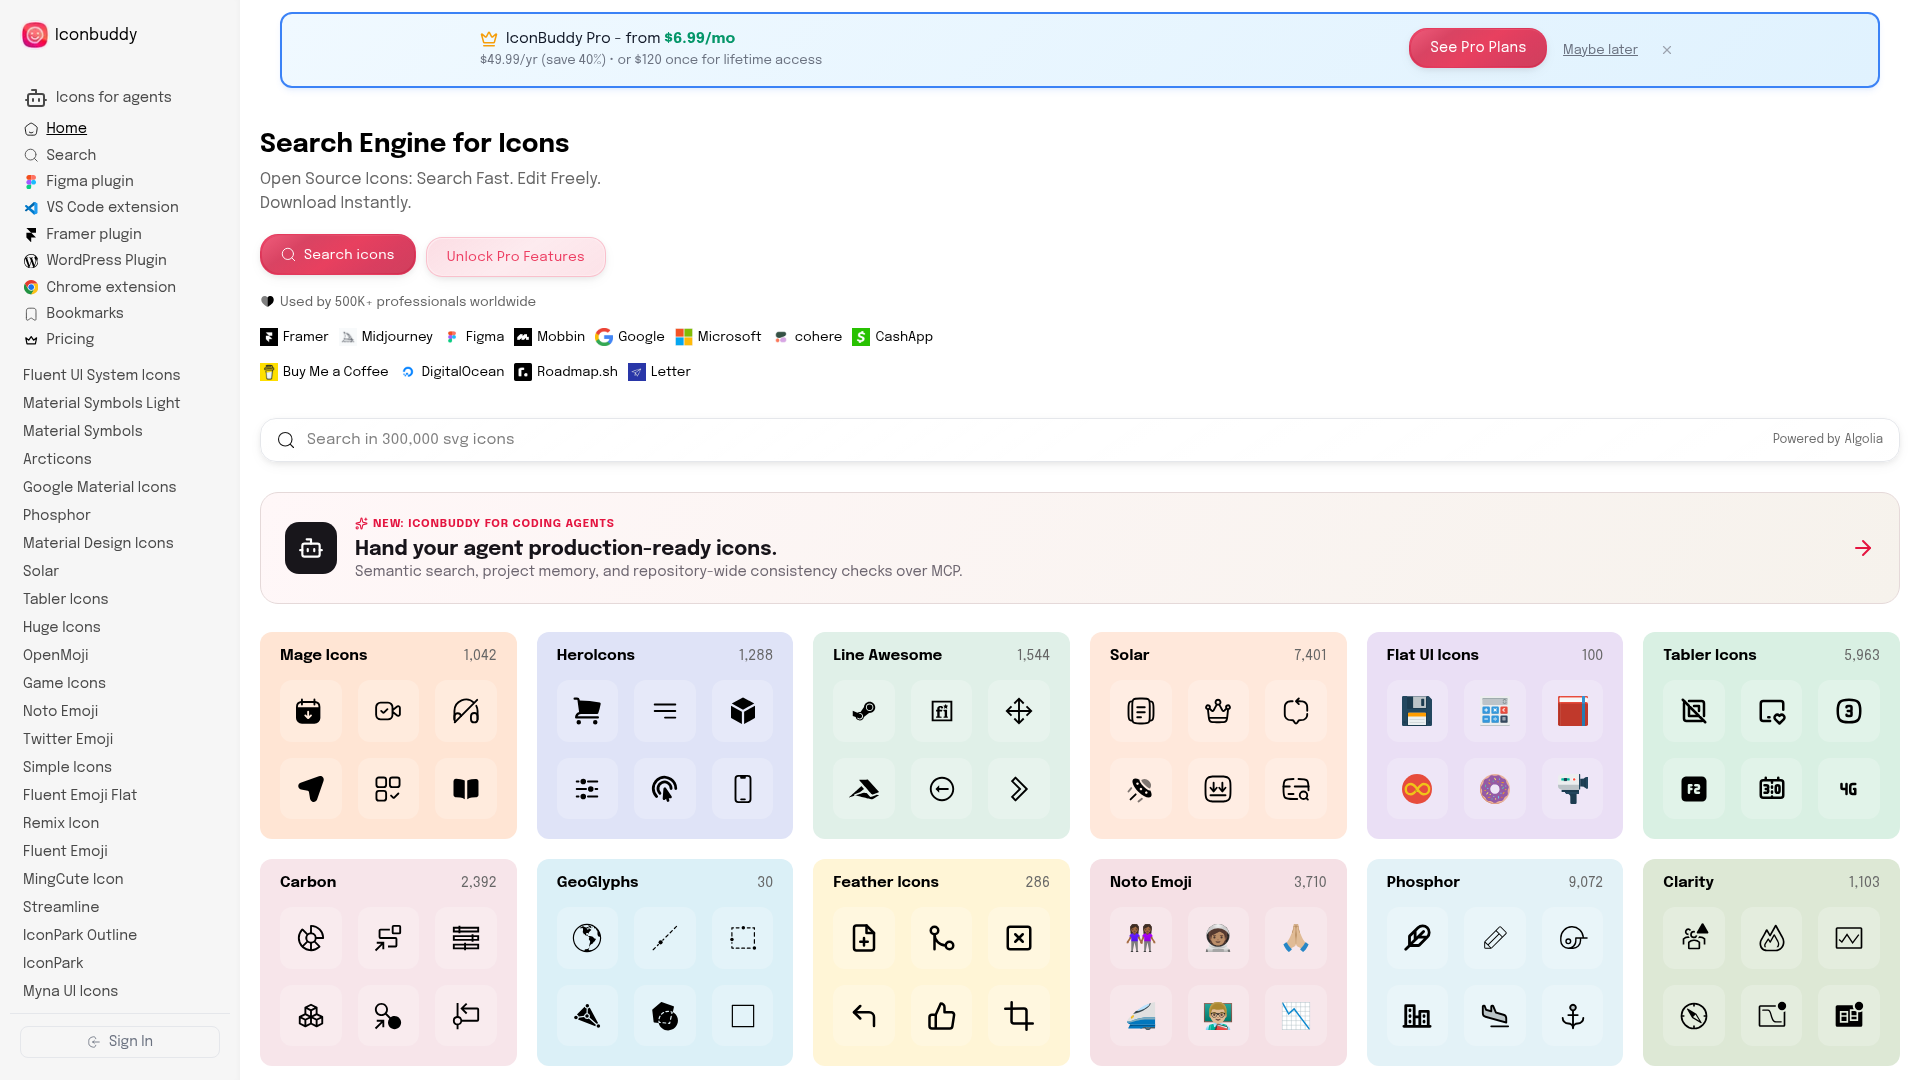This screenshot has width=1920, height=1080.
Task: Open the Line Awesome icon set title
Action: (x=888, y=655)
